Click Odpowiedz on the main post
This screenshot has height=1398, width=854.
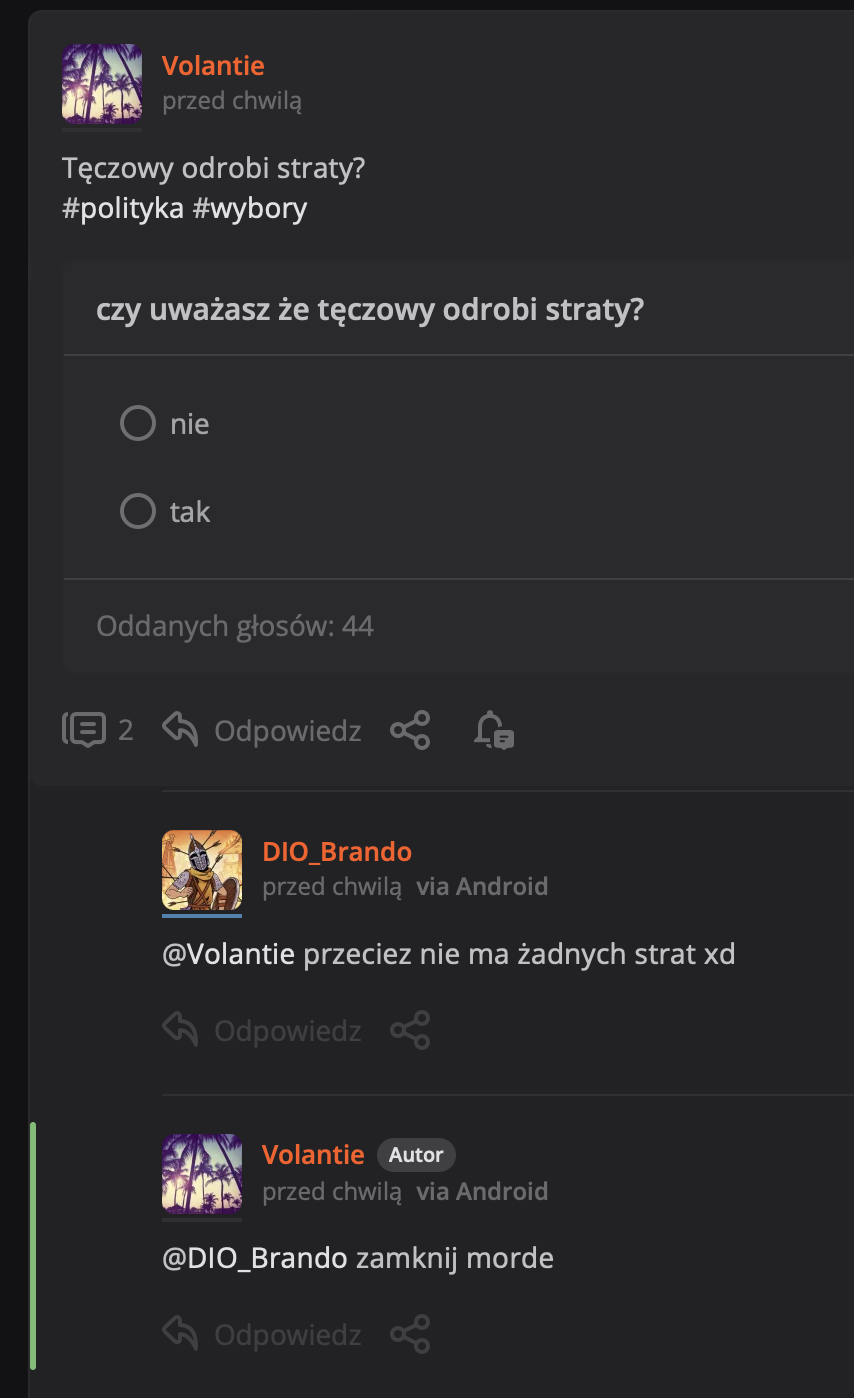tap(287, 731)
